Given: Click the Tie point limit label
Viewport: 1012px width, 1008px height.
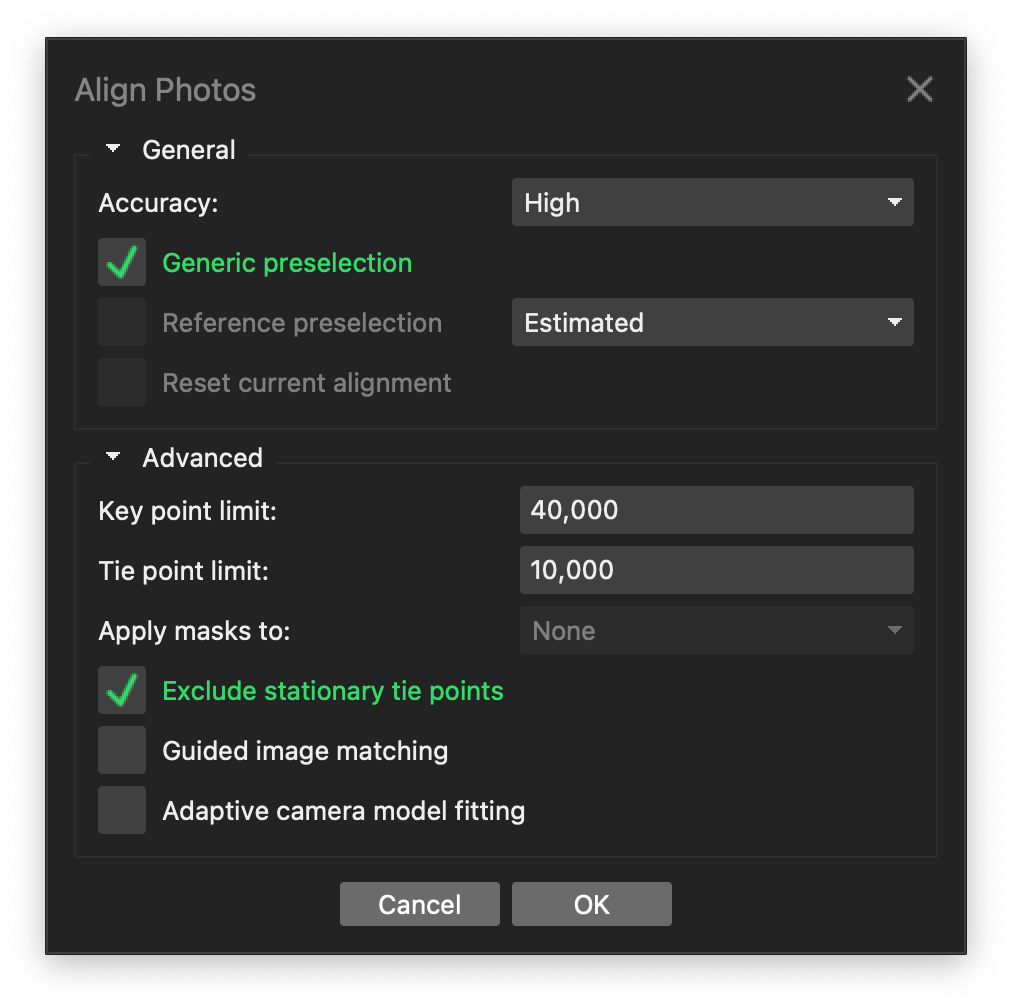Looking at the screenshot, I should click(x=183, y=571).
